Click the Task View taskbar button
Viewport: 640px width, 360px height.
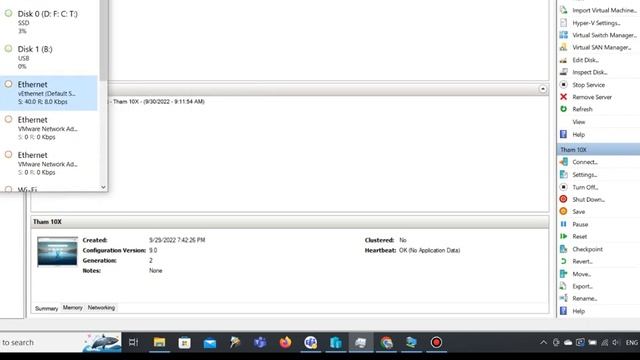[133, 342]
